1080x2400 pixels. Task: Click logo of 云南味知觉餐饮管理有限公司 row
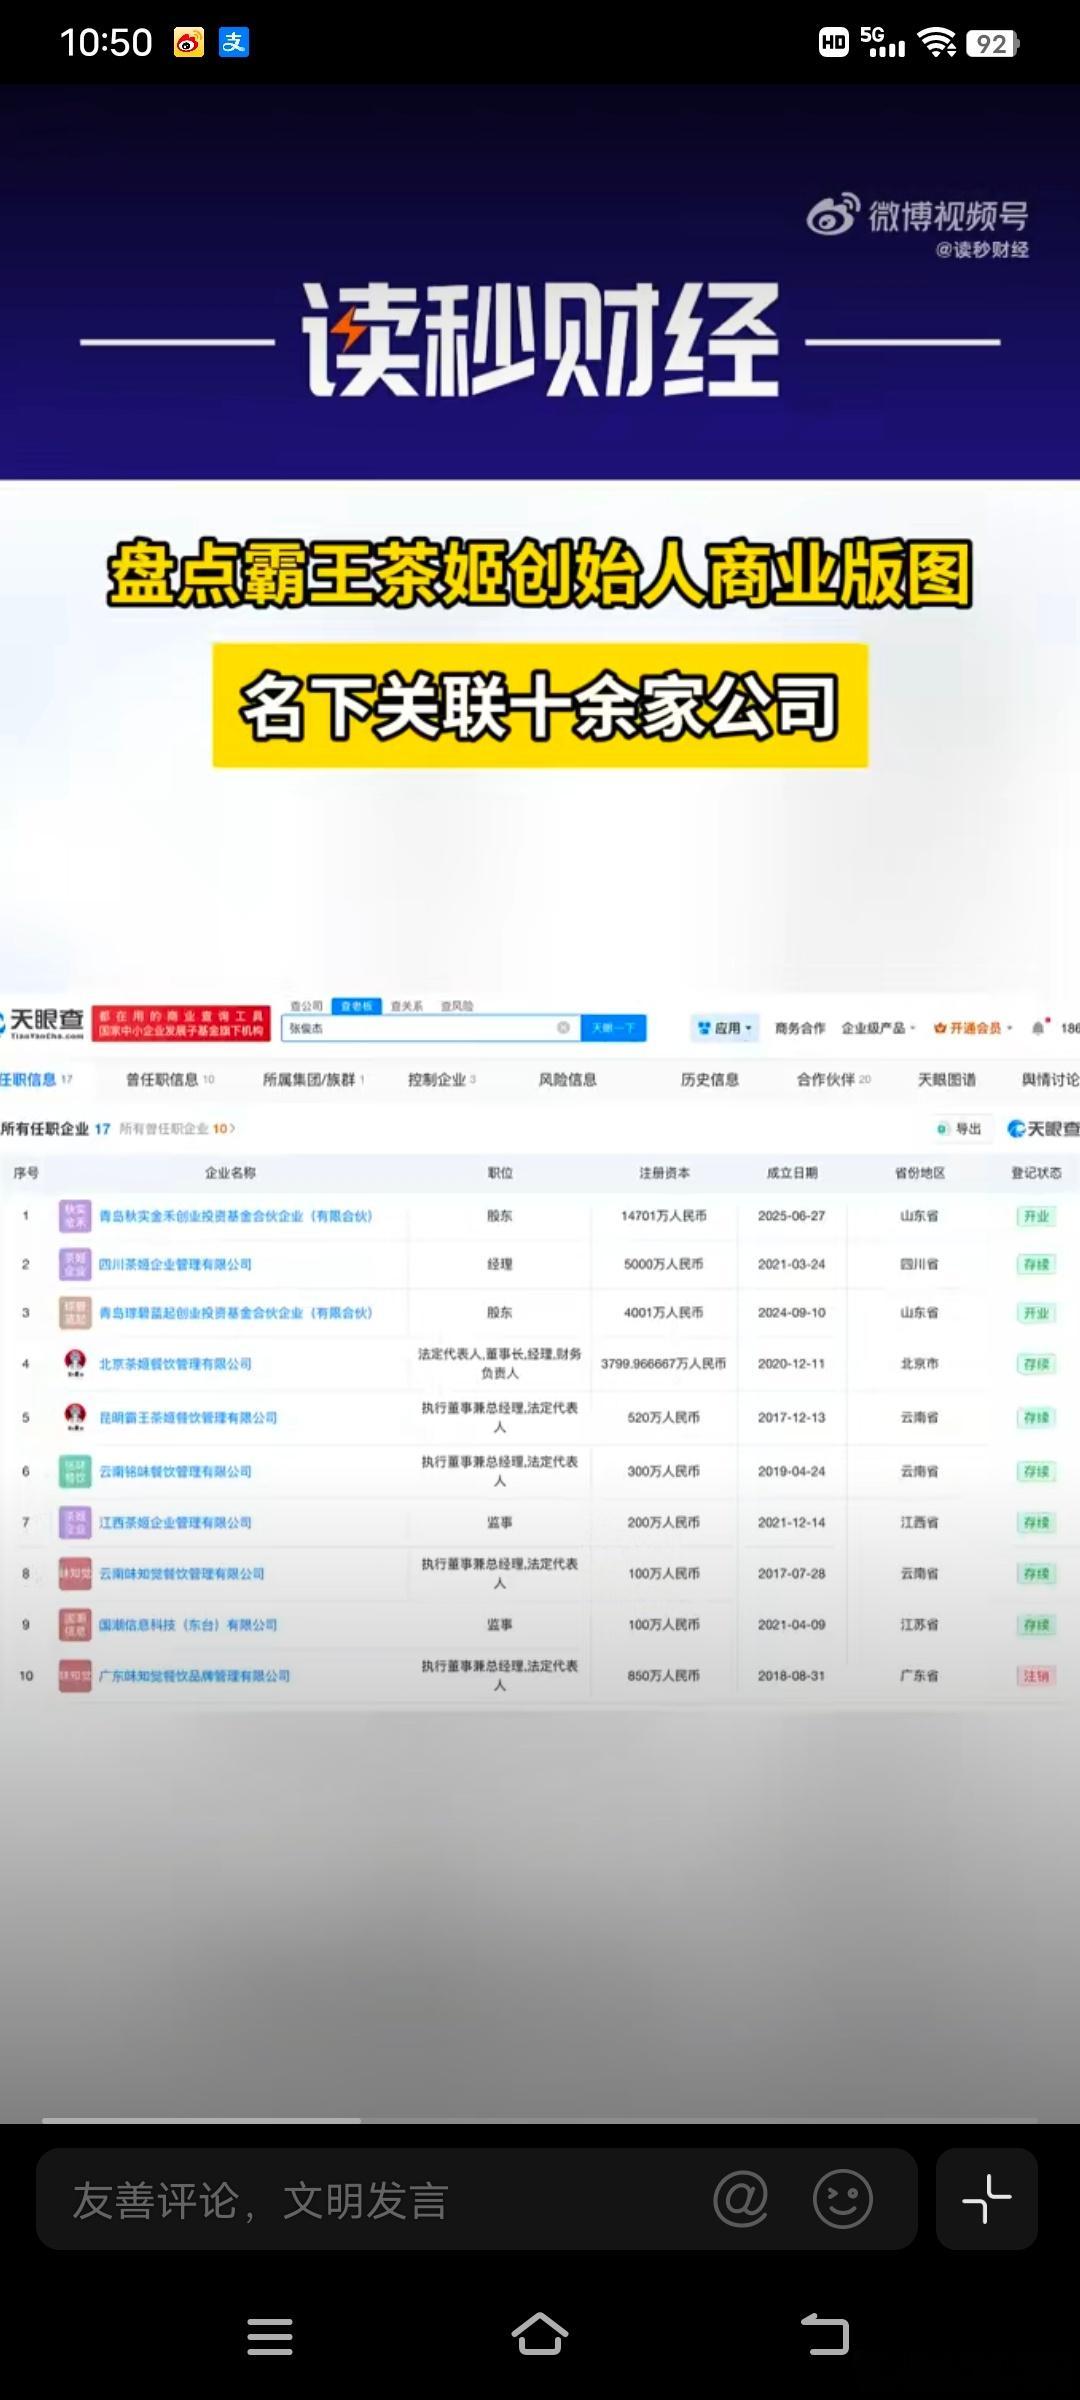pos(75,1573)
